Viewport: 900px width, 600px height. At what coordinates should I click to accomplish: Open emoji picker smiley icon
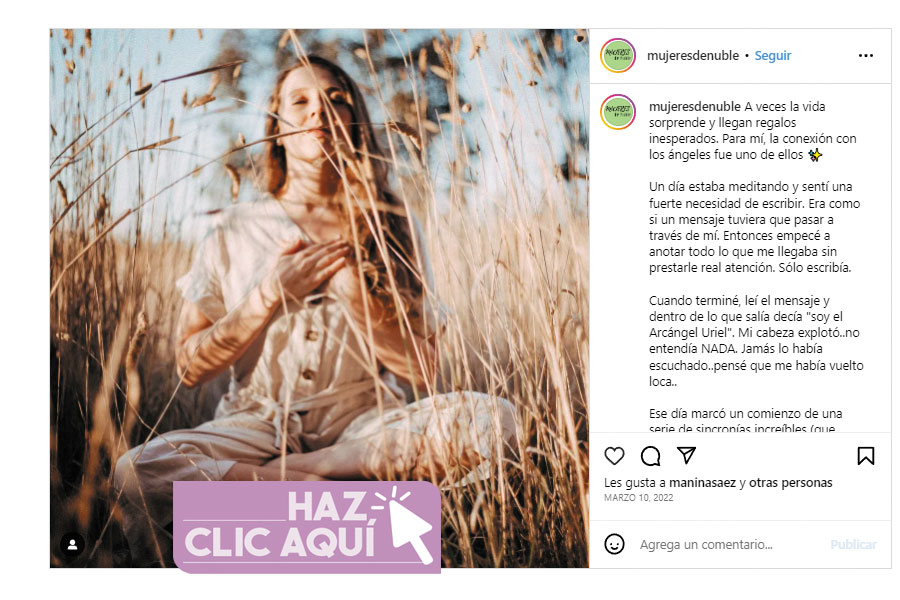(614, 544)
